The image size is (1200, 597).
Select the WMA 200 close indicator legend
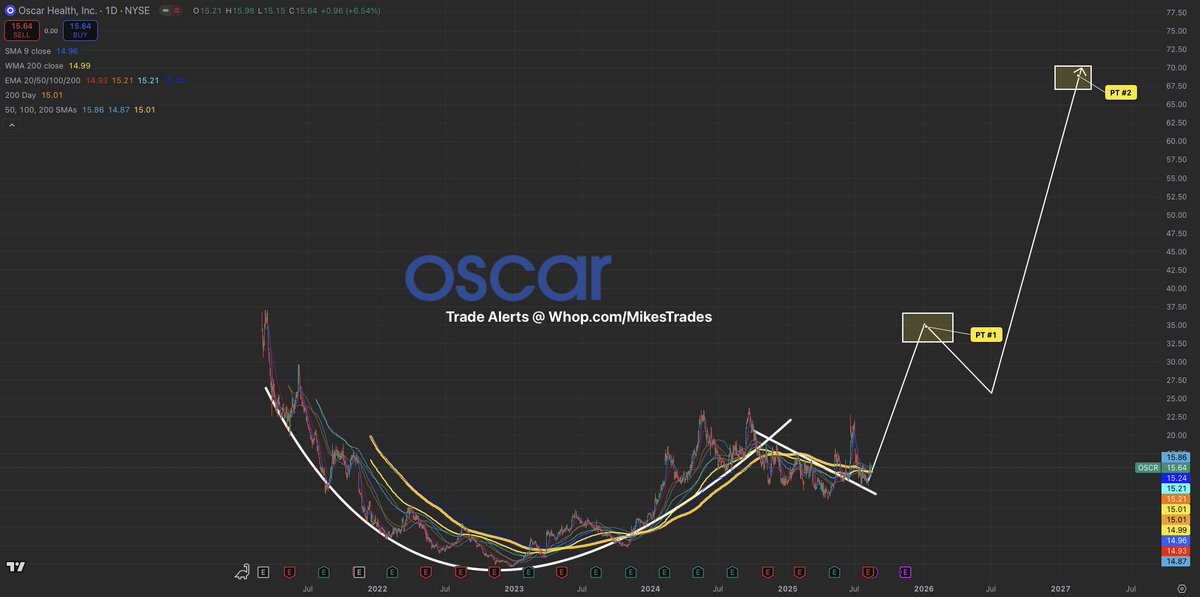click(33, 65)
